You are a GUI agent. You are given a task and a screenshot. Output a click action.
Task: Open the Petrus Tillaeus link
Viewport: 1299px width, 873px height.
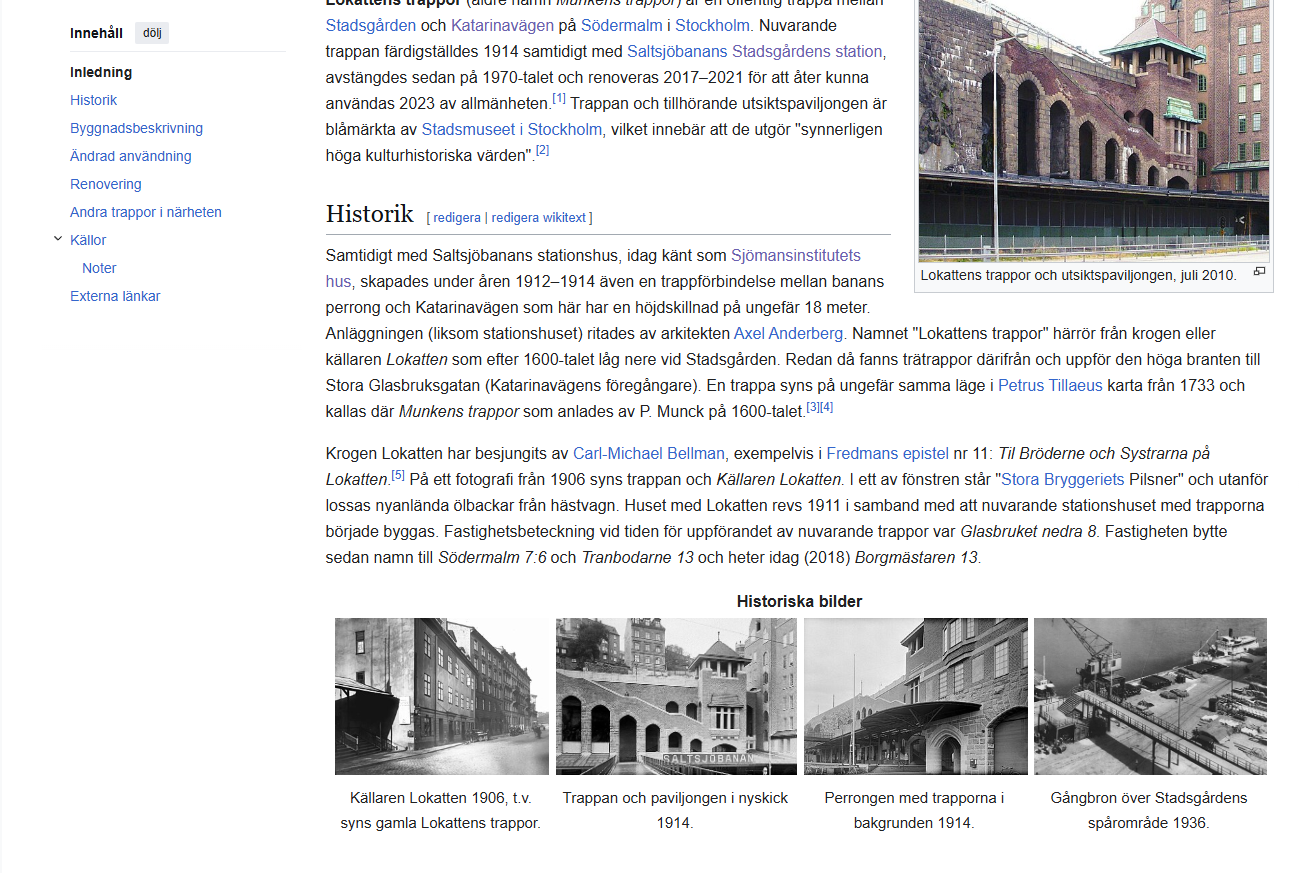coord(1050,385)
